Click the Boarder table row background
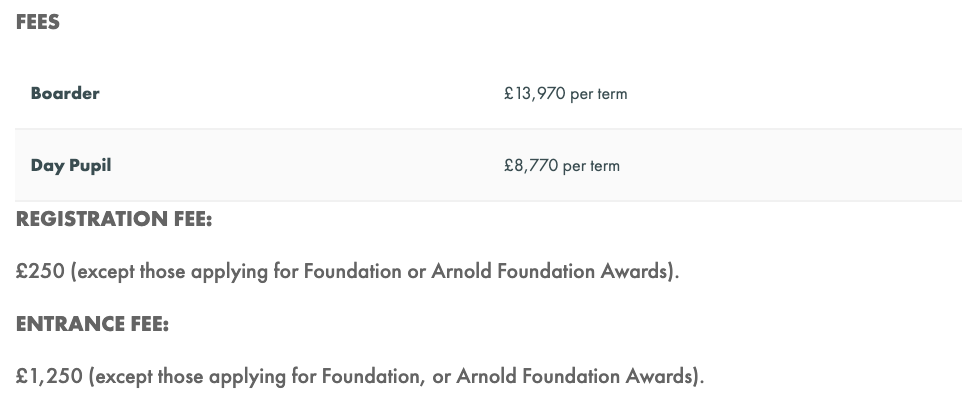 tap(489, 94)
